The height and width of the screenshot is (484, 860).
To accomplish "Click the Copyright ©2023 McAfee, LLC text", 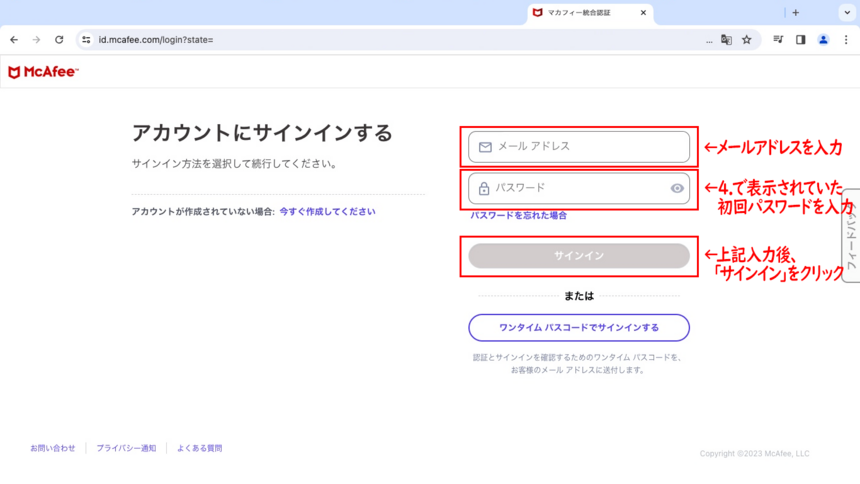I will (x=754, y=453).
